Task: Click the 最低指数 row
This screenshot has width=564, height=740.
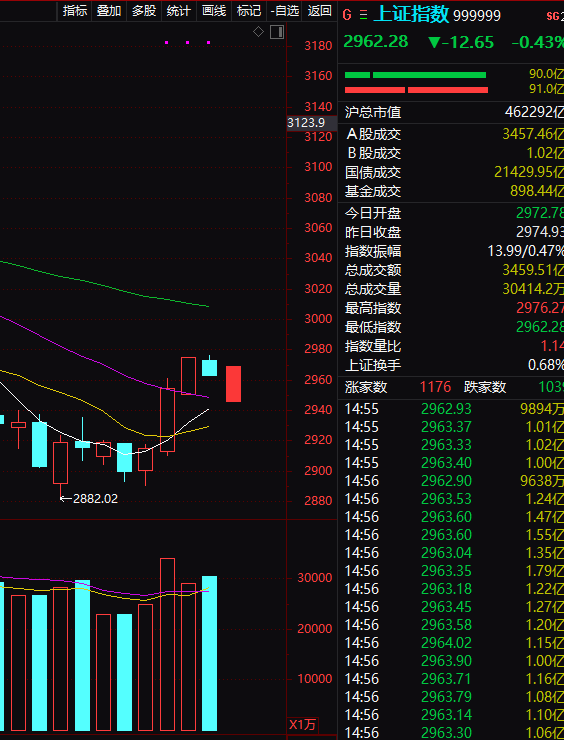Action: coord(451,327)
